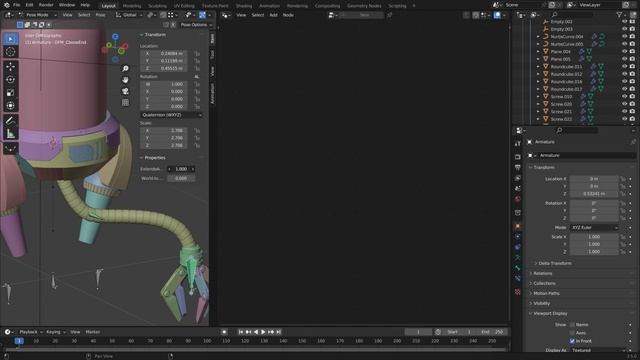Enable the Show Name checkbox
The width and height of the screenshot is (640, 360).
pyautogui.click(x=572, y=325)
